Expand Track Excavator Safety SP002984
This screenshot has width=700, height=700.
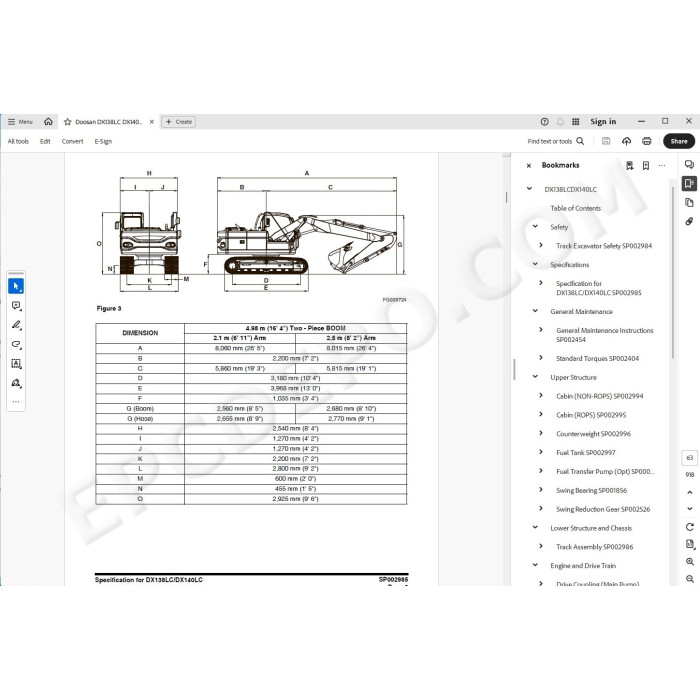click(541, 245)
